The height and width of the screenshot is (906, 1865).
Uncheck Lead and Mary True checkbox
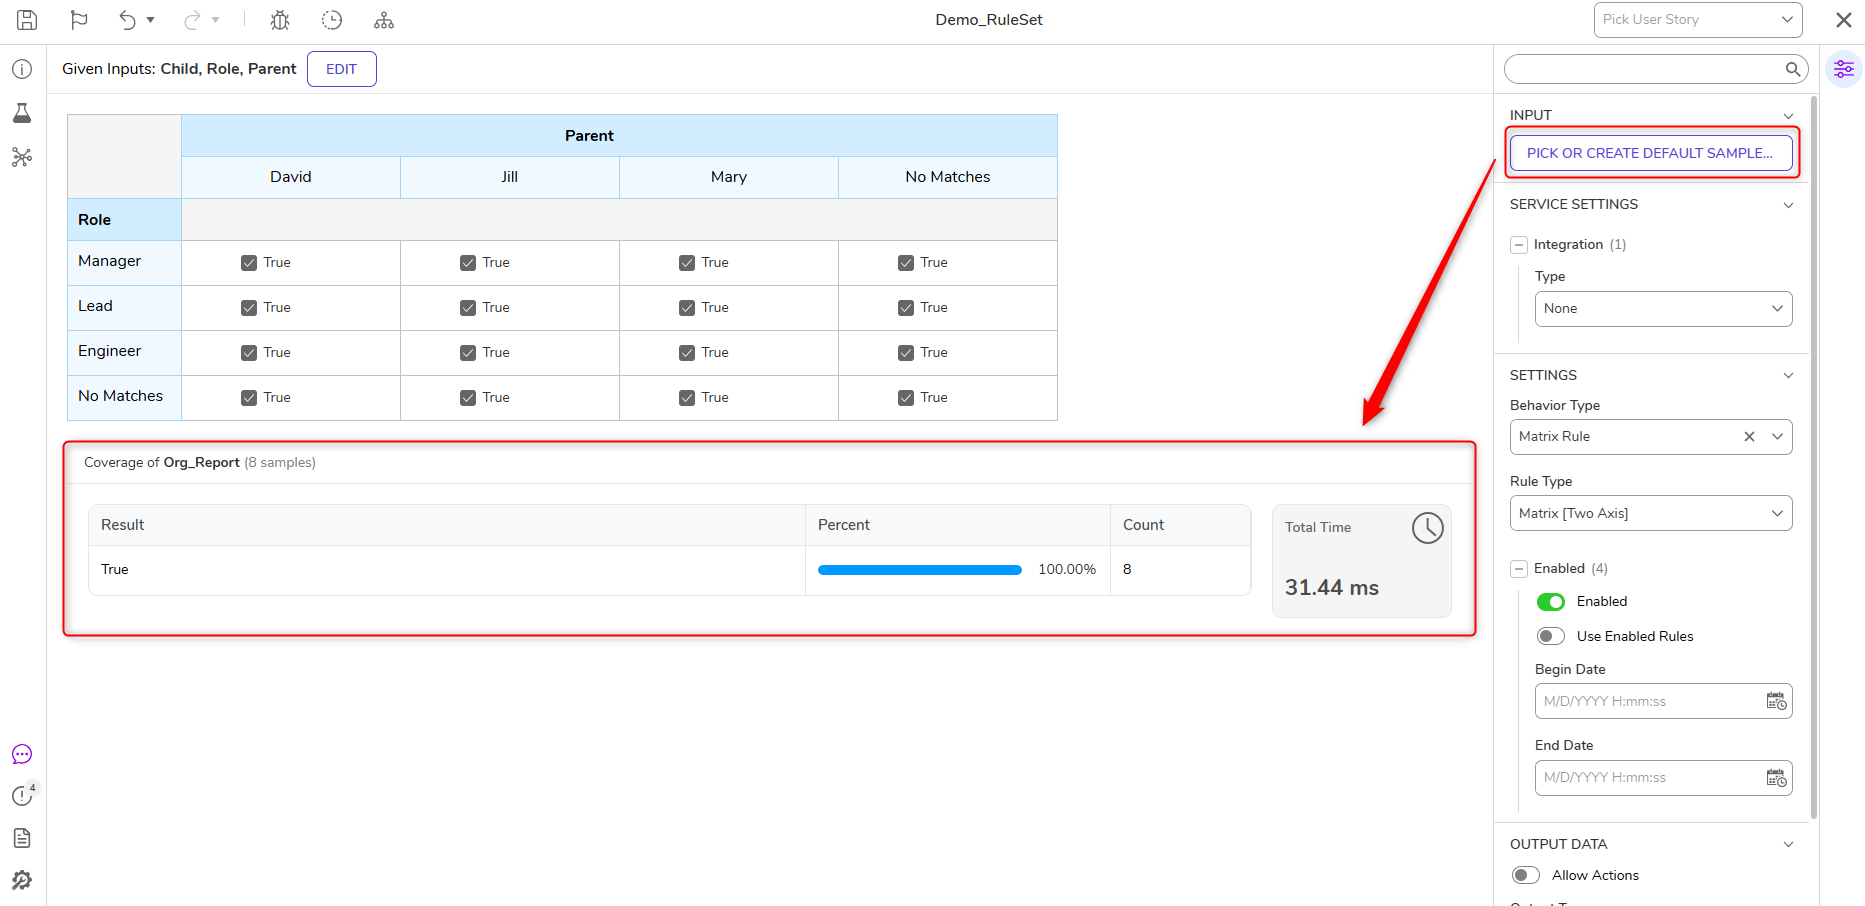(x=687, y=308)
